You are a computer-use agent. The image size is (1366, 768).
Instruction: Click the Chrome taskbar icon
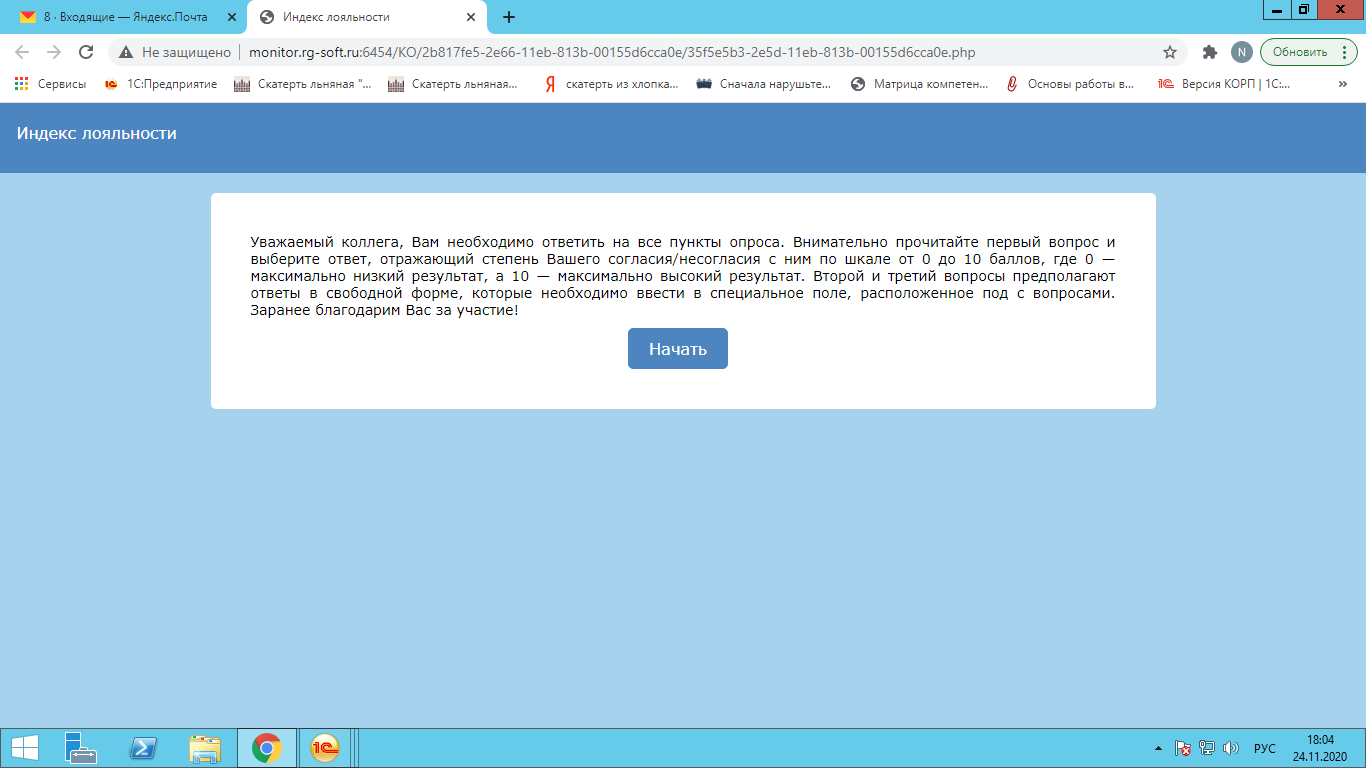click(x=266, y=748)
